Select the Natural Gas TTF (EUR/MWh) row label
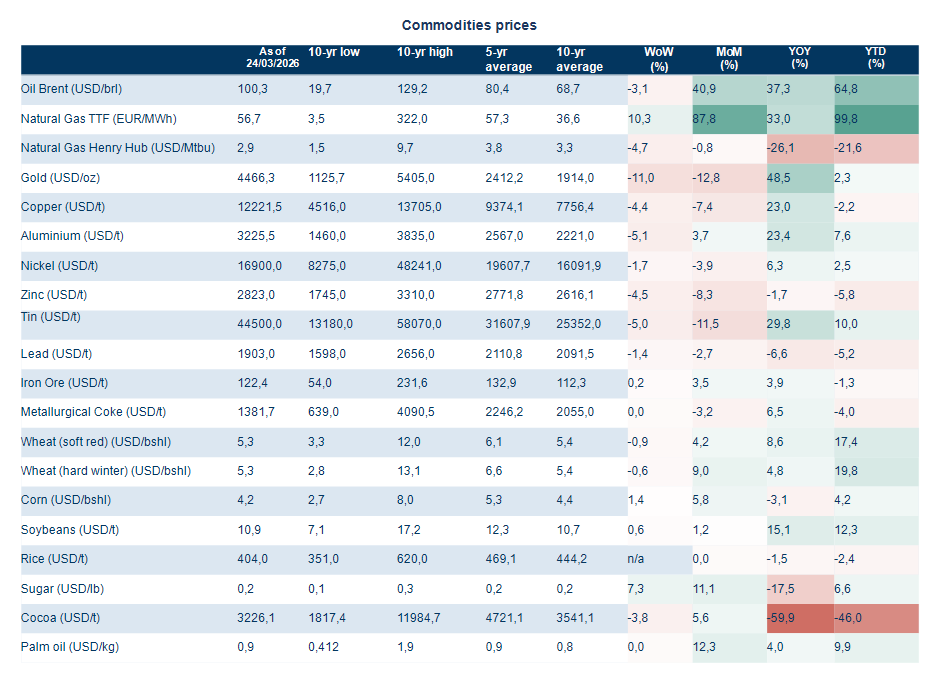 pos(99,119)
